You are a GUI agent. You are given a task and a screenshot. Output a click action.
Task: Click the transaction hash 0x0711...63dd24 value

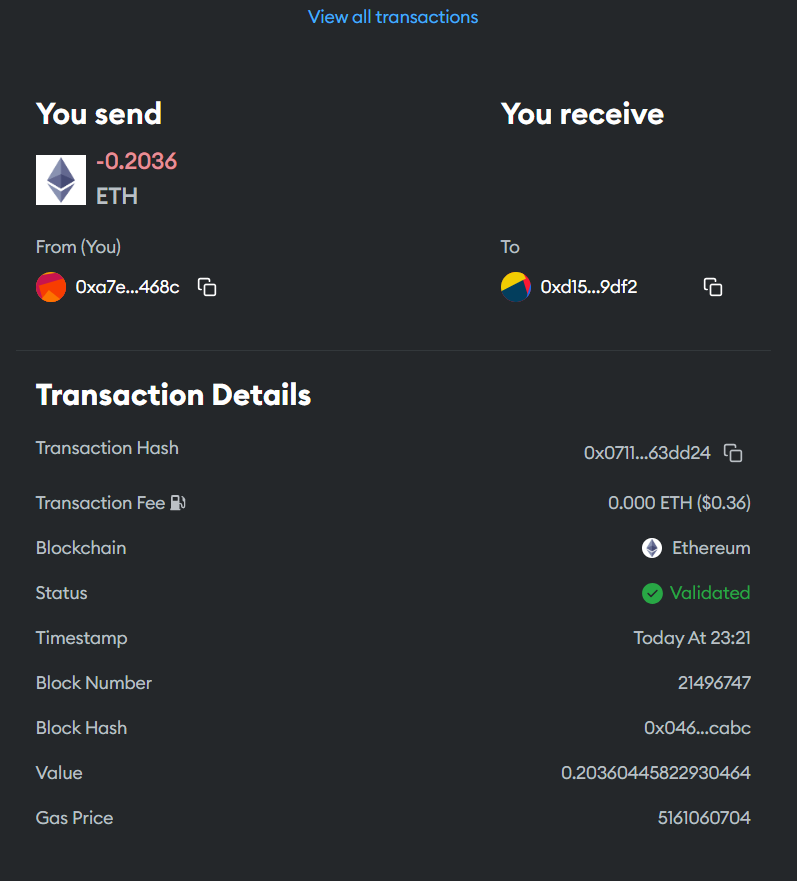coord(647,453)
